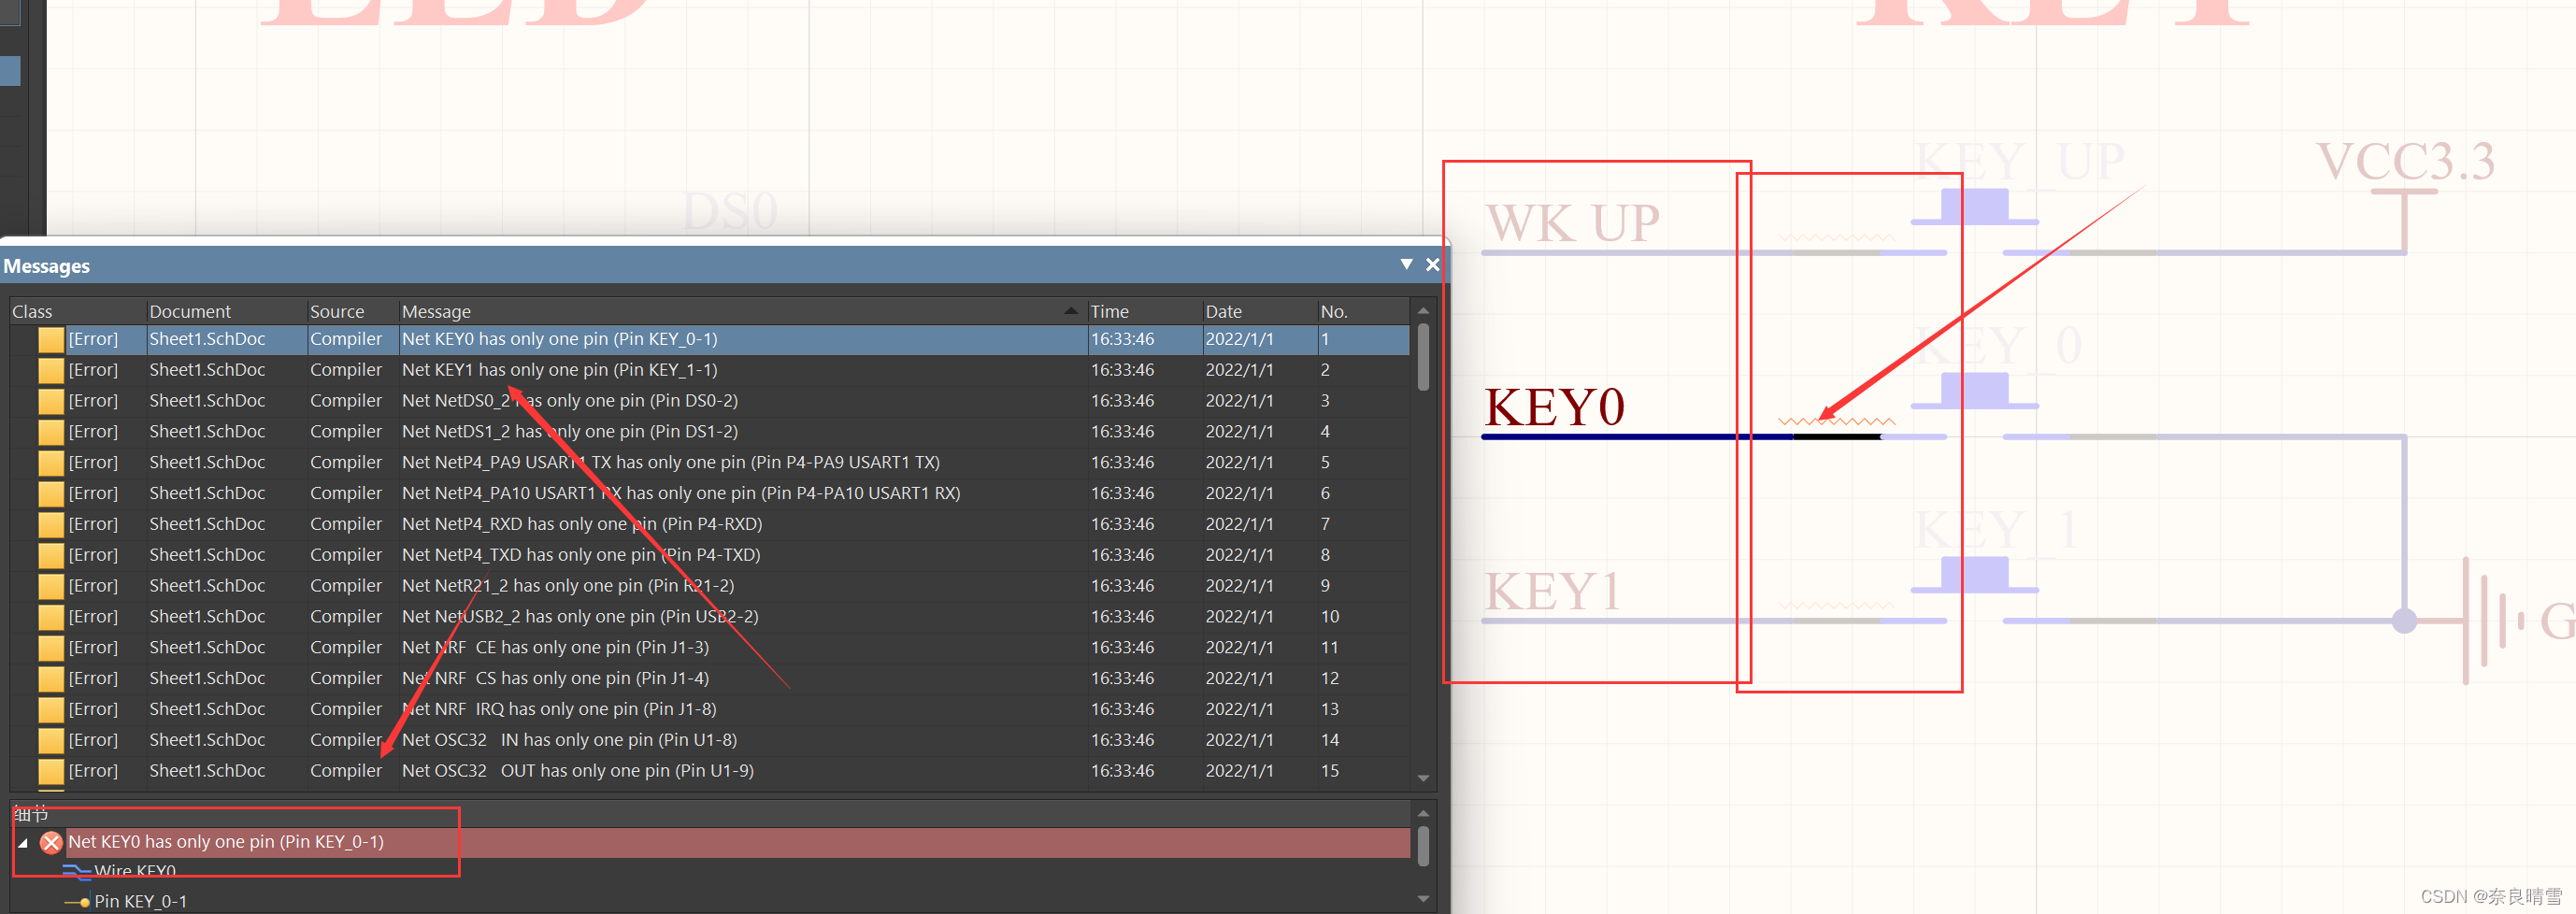Close the Messages panel
The width and height of the screenshot is (2576, 914).
click(x=1432, y=264)
